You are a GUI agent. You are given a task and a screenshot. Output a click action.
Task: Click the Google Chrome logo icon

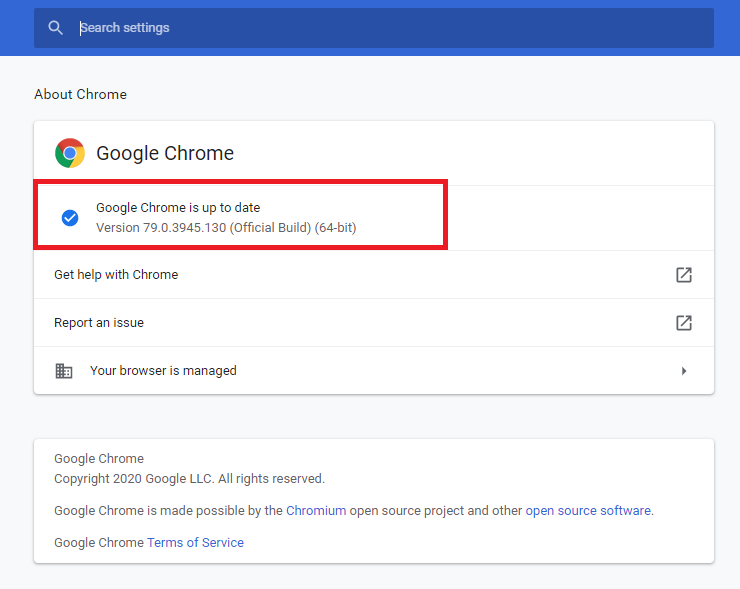point(70,153)
